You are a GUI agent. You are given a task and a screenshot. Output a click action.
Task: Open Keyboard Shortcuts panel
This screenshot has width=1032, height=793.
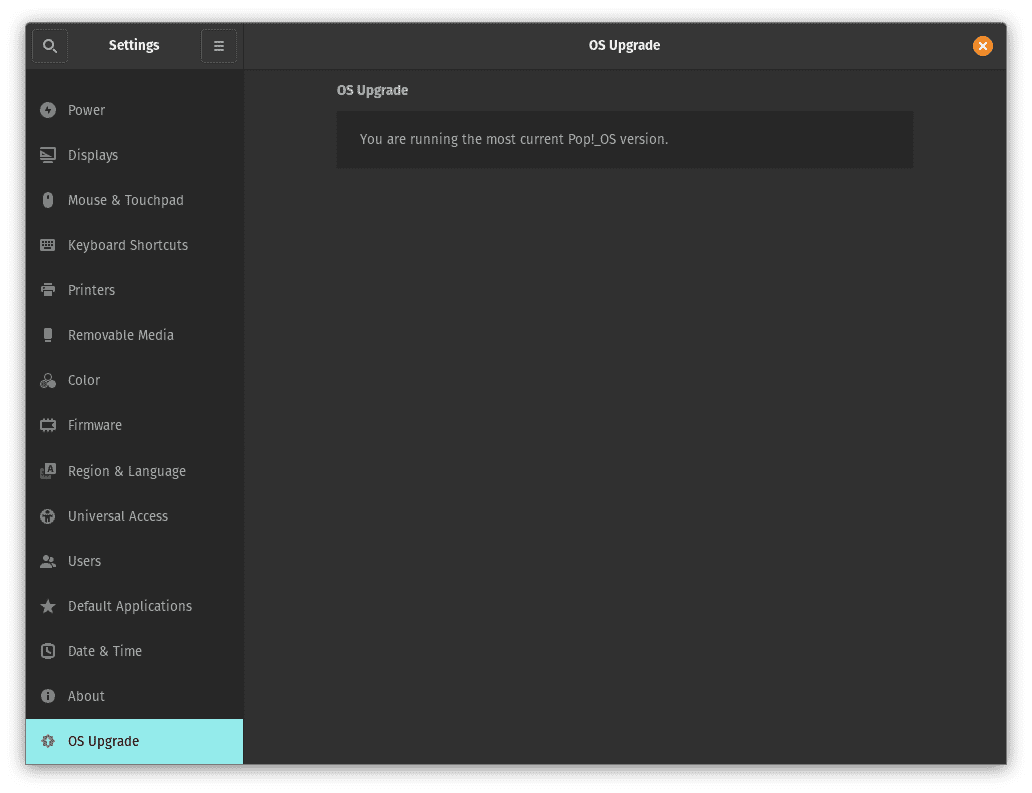(134, 245)
